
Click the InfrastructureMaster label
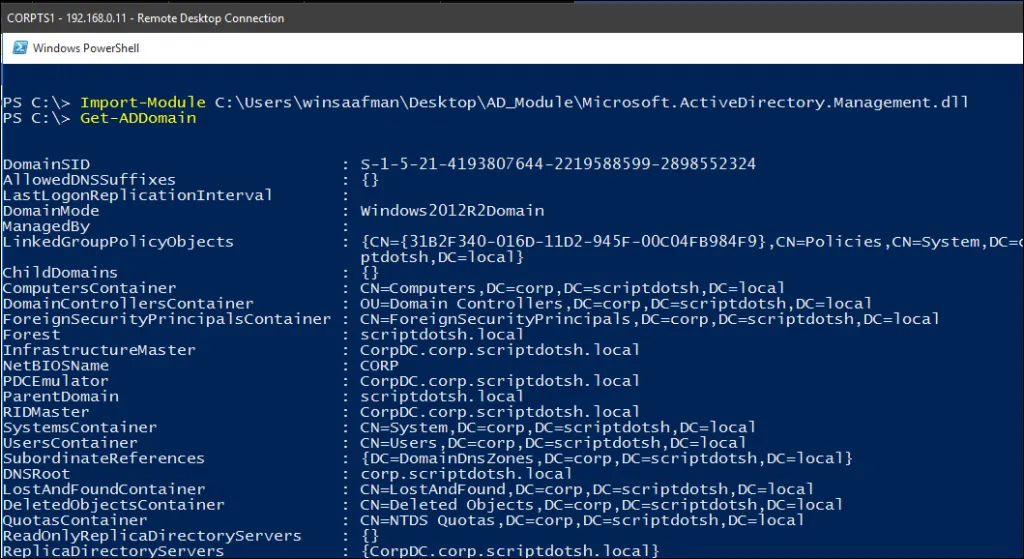click(99, 350)
